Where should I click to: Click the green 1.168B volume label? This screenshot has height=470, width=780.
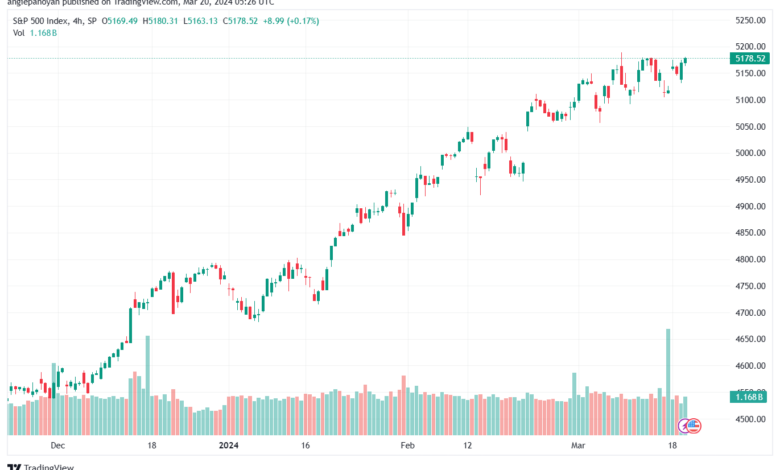click(749, 397)
